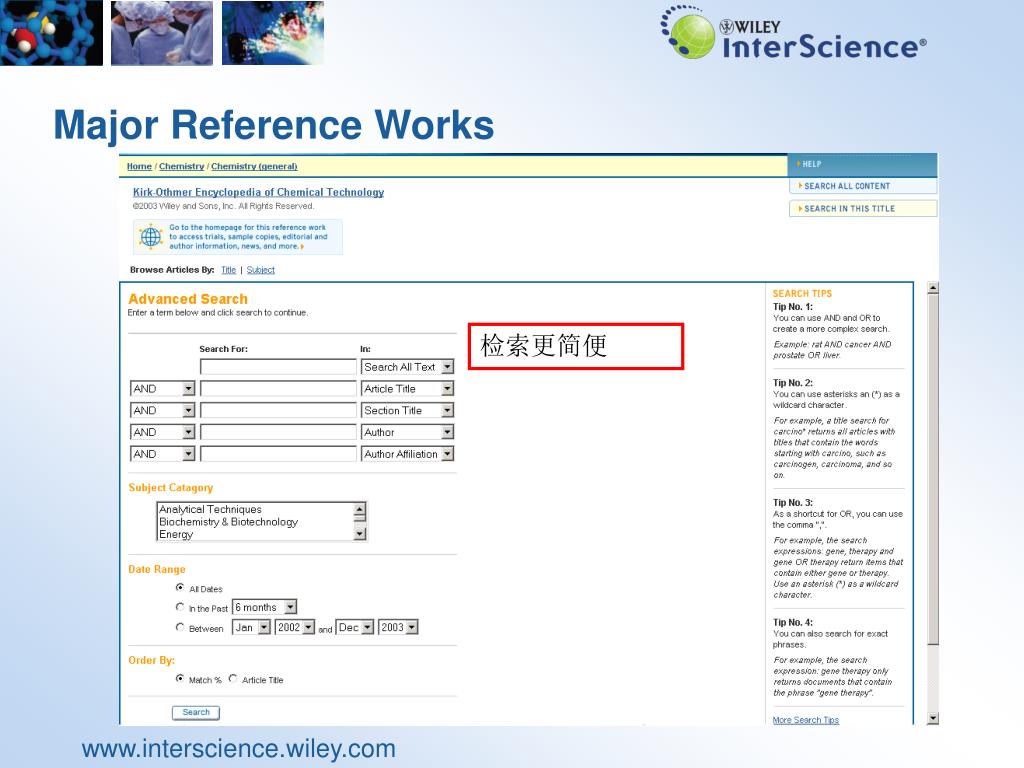This screenshot has height=768, width=1024.
Task: Open the Jan start month dropdown
Action: pos(251,628)
